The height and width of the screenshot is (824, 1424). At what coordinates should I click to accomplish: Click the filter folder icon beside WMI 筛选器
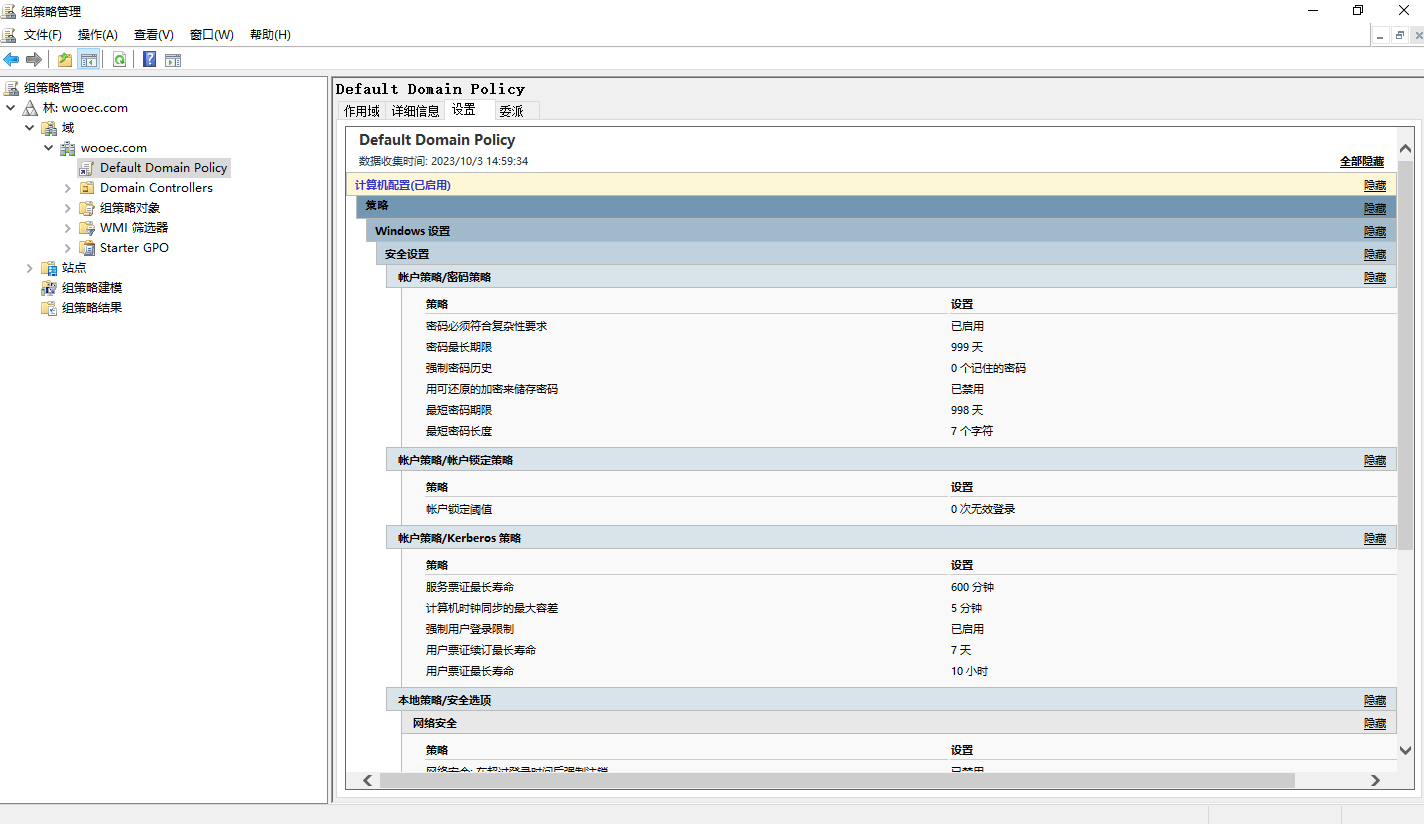pos(87,227)
